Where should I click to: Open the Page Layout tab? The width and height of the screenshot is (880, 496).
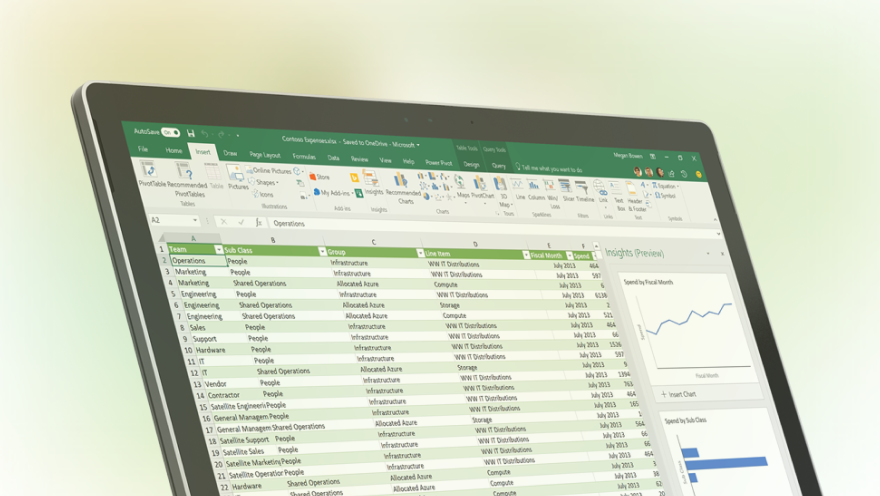(264, 154)
